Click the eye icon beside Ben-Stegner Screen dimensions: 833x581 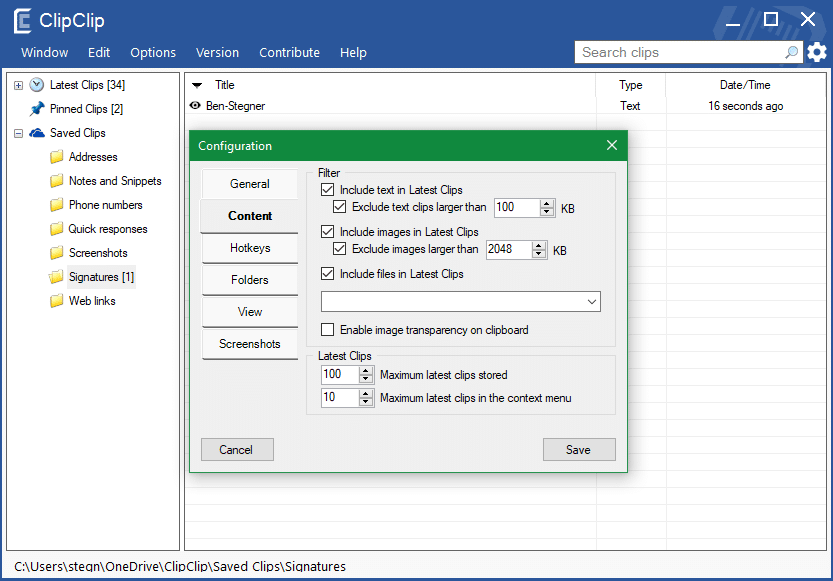click(195, 106)
